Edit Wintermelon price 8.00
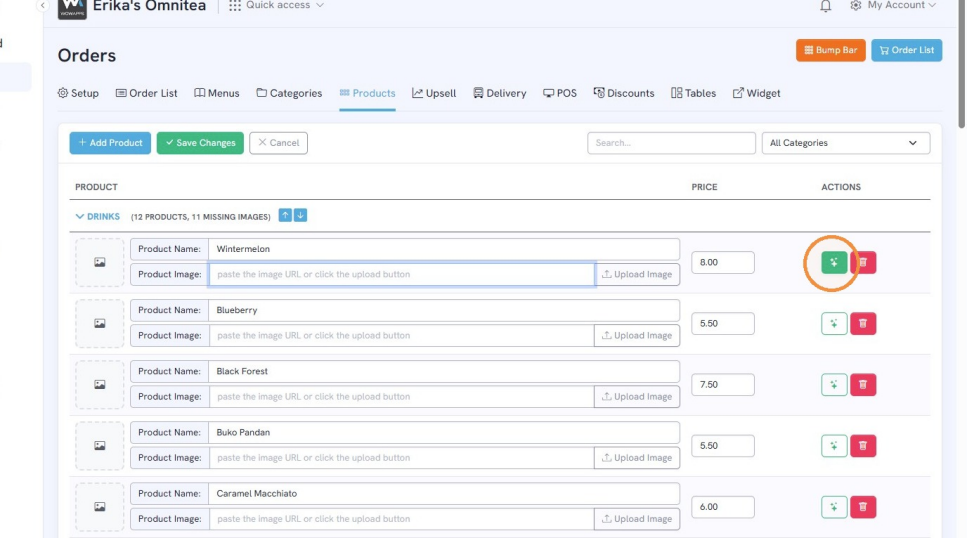The height and width of the screenshot is (538, 967). [x=723, y=262]
